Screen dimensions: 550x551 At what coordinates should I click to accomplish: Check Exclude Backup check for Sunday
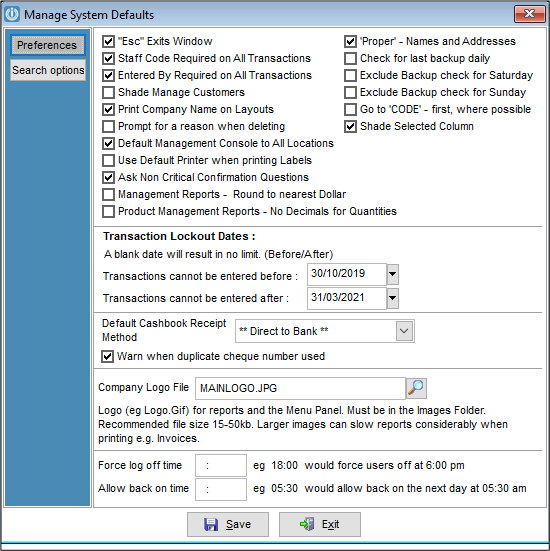point(350,92)
